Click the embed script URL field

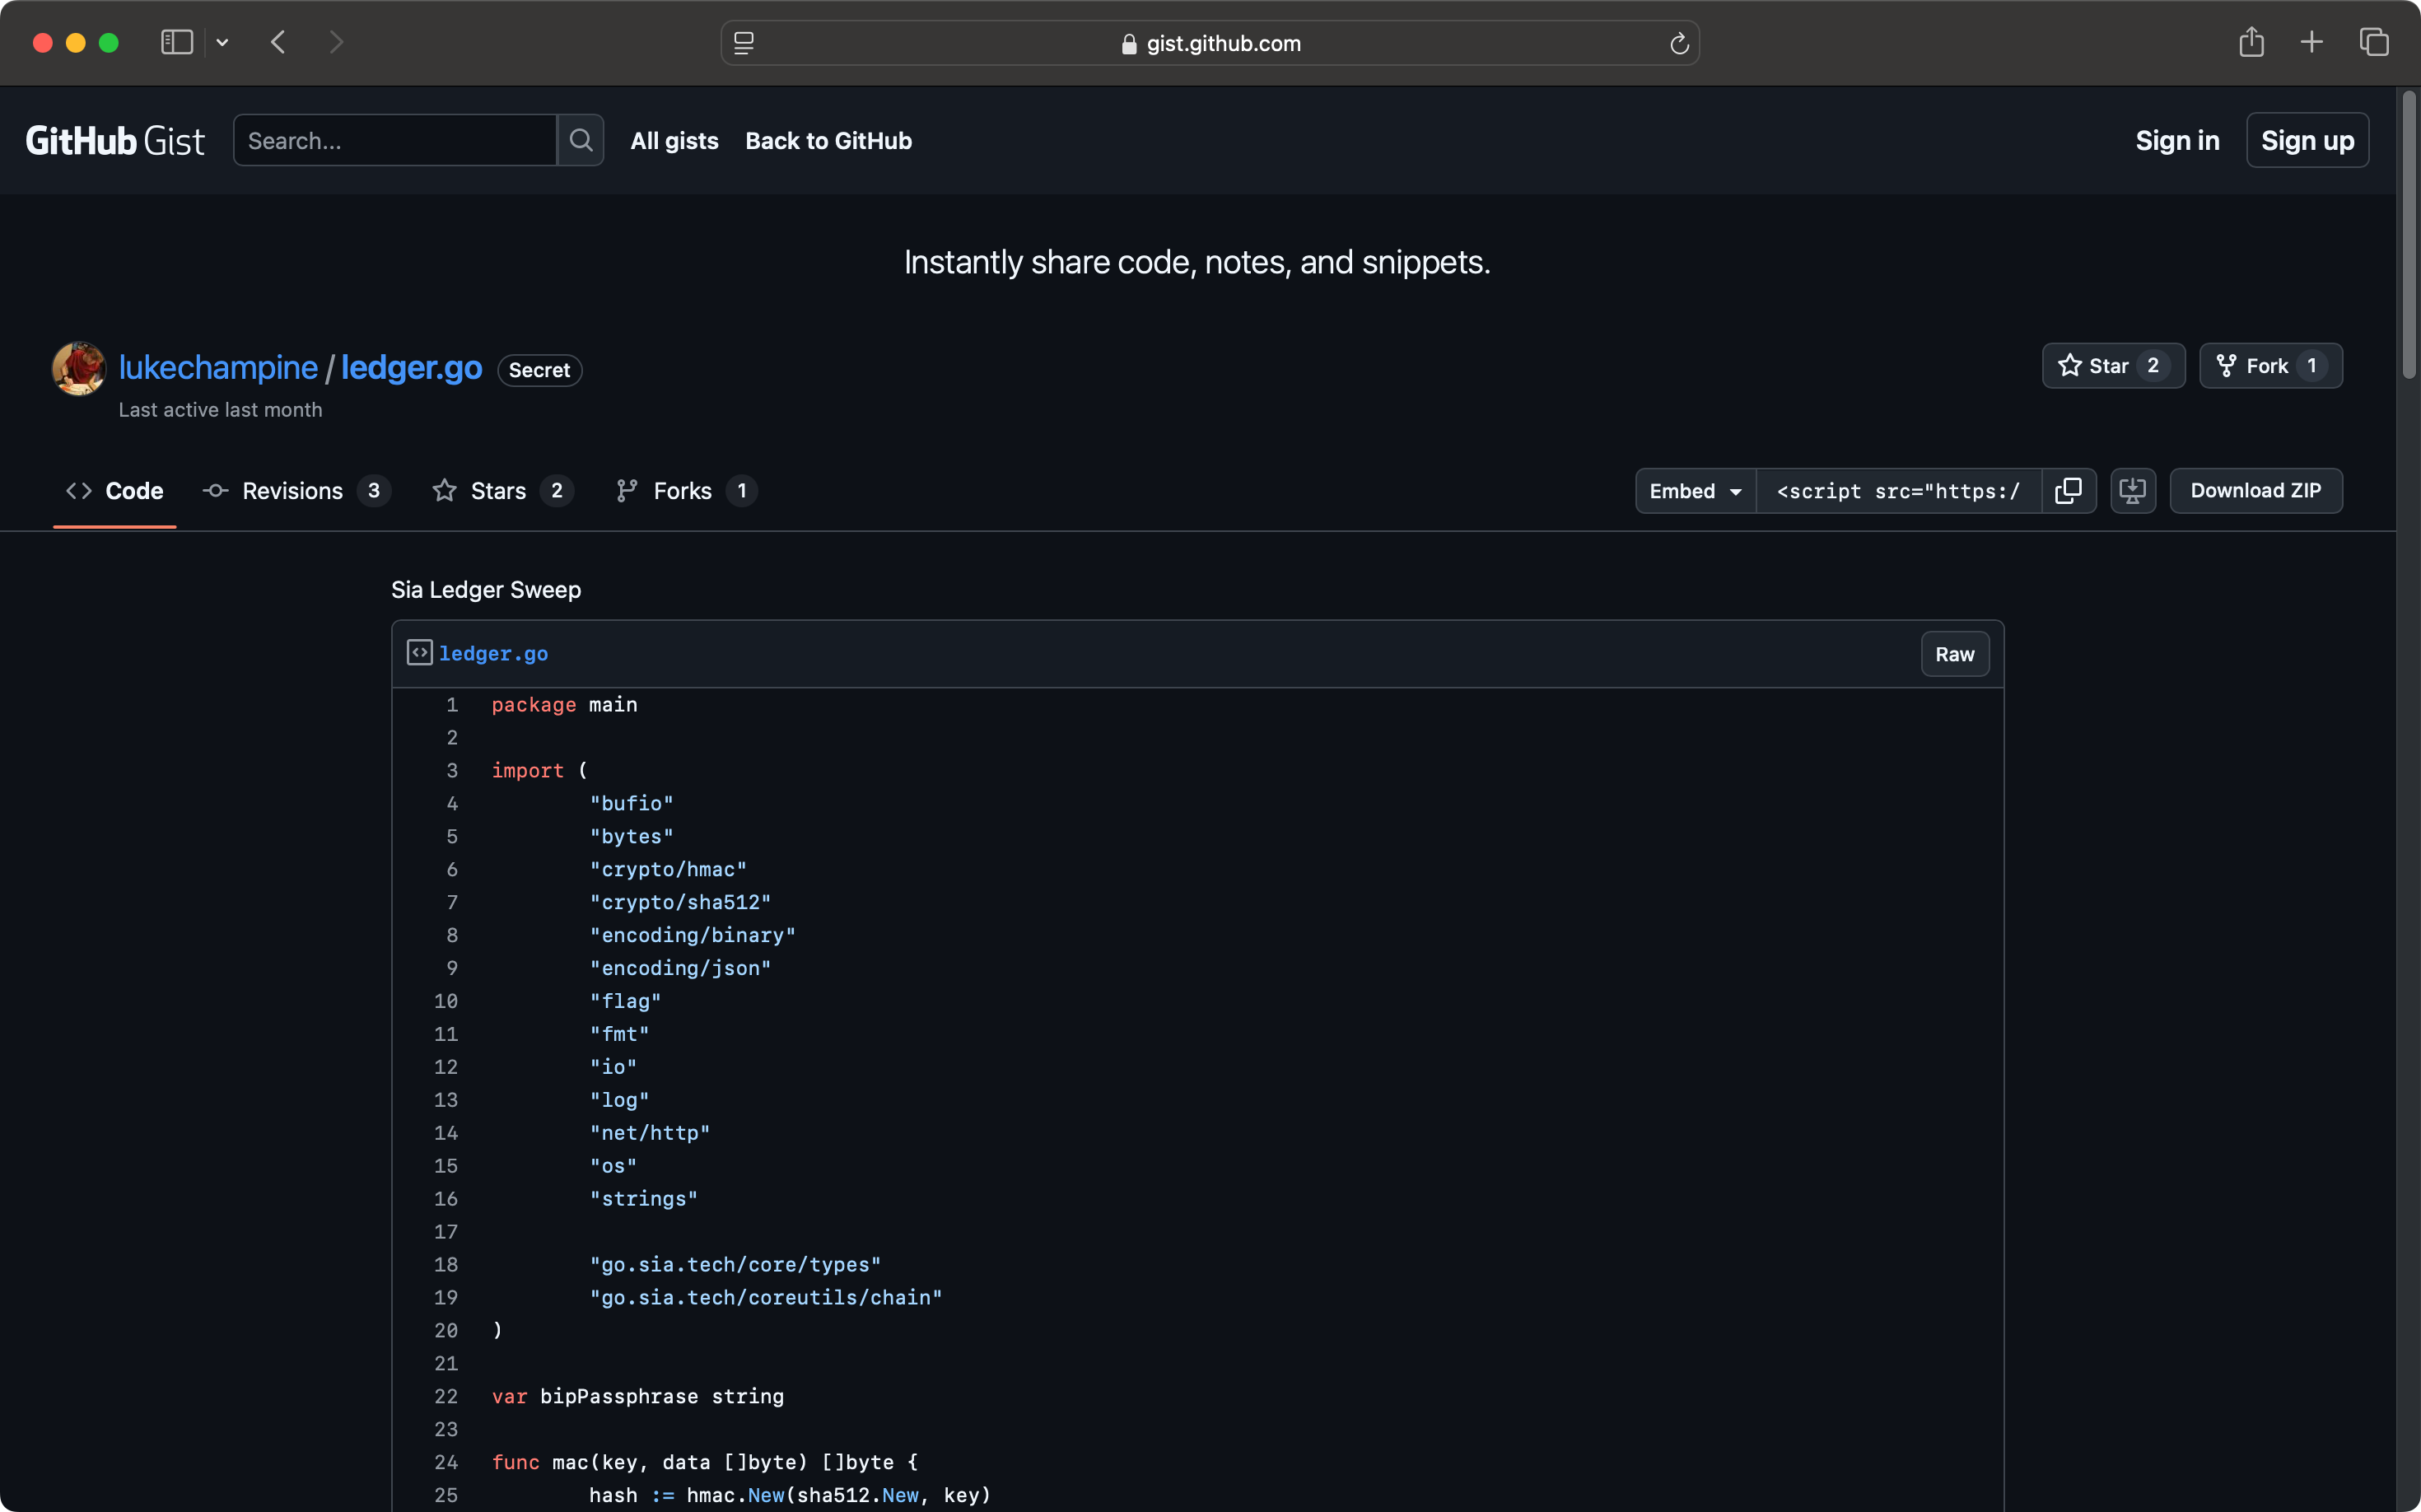(x=1898, y=491)
